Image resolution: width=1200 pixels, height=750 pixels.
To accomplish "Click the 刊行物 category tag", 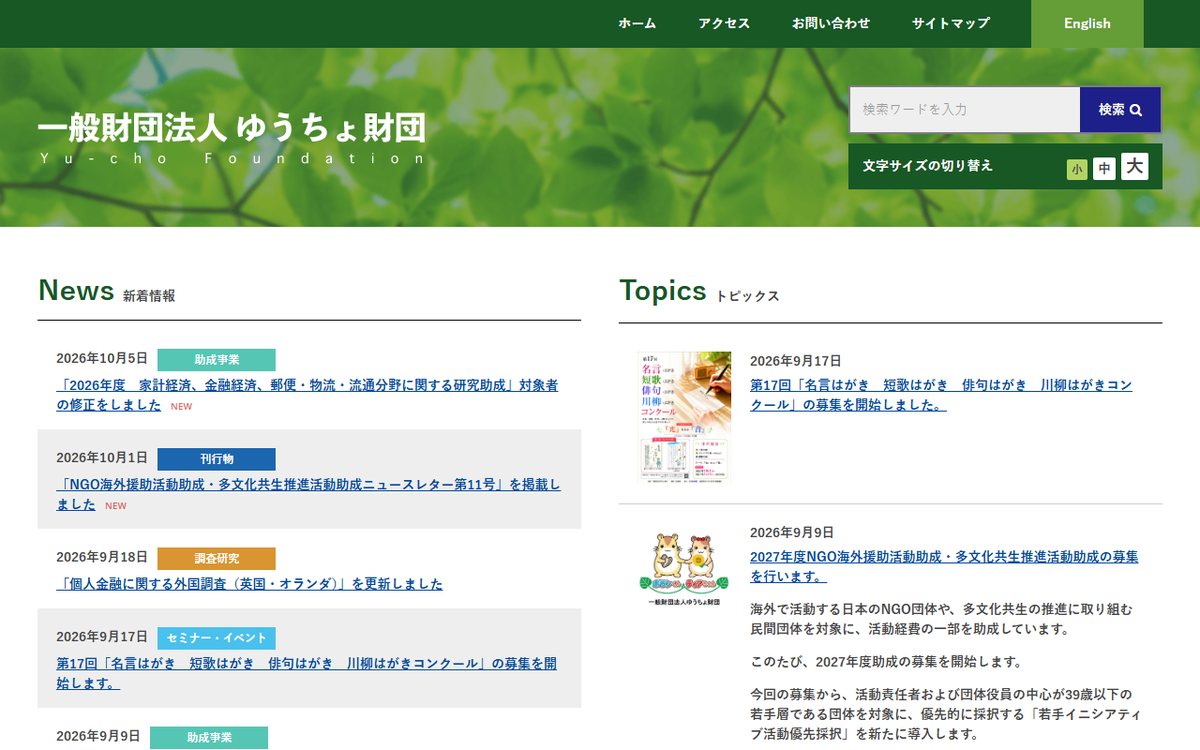I will click(216, 460).
